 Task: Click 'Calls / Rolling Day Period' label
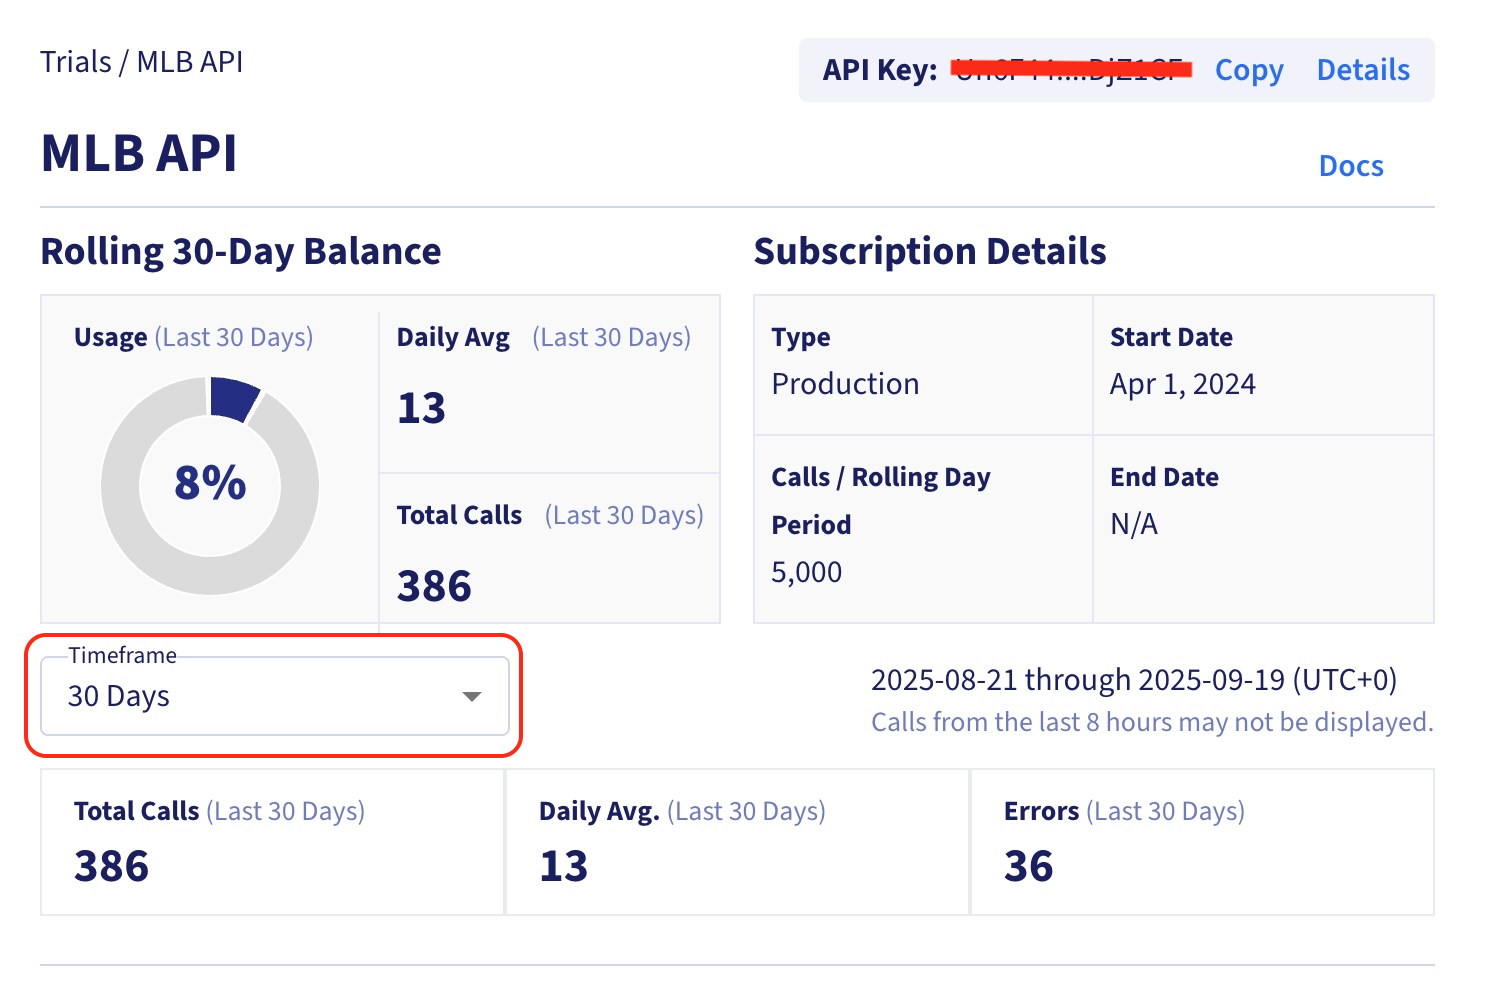881,501
